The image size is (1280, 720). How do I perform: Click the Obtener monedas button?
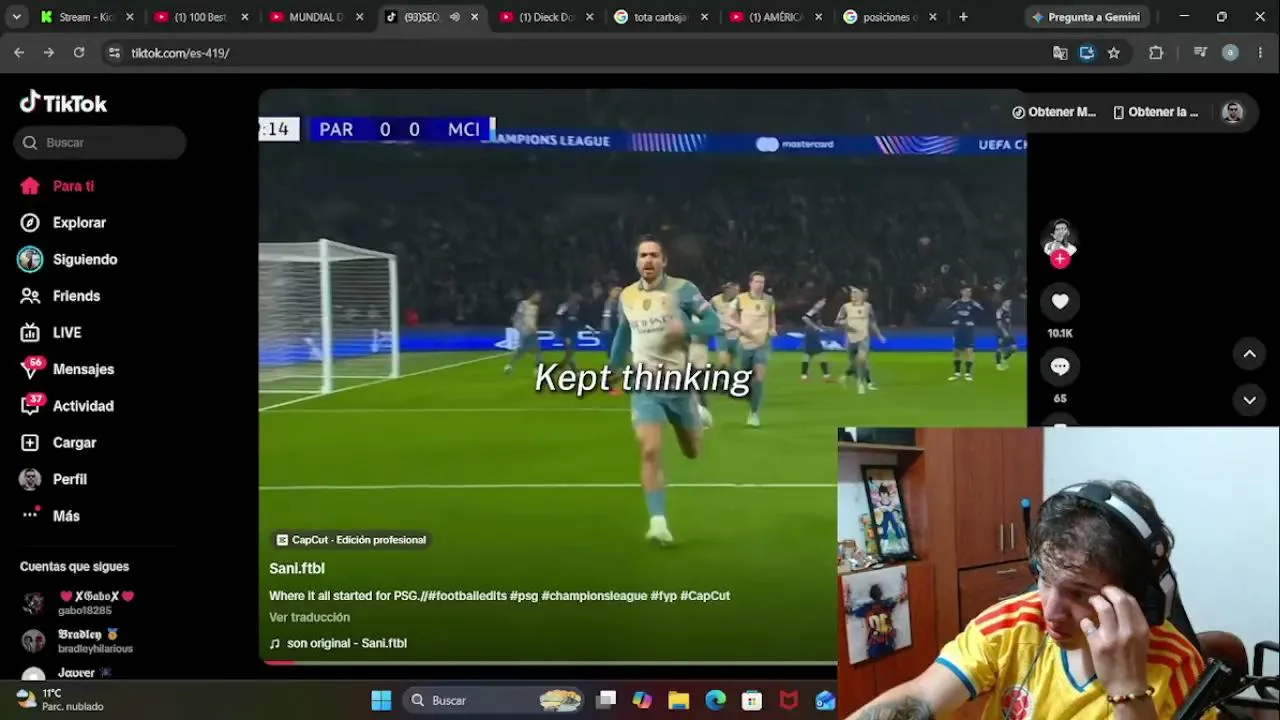click(x=1054, y=112)
